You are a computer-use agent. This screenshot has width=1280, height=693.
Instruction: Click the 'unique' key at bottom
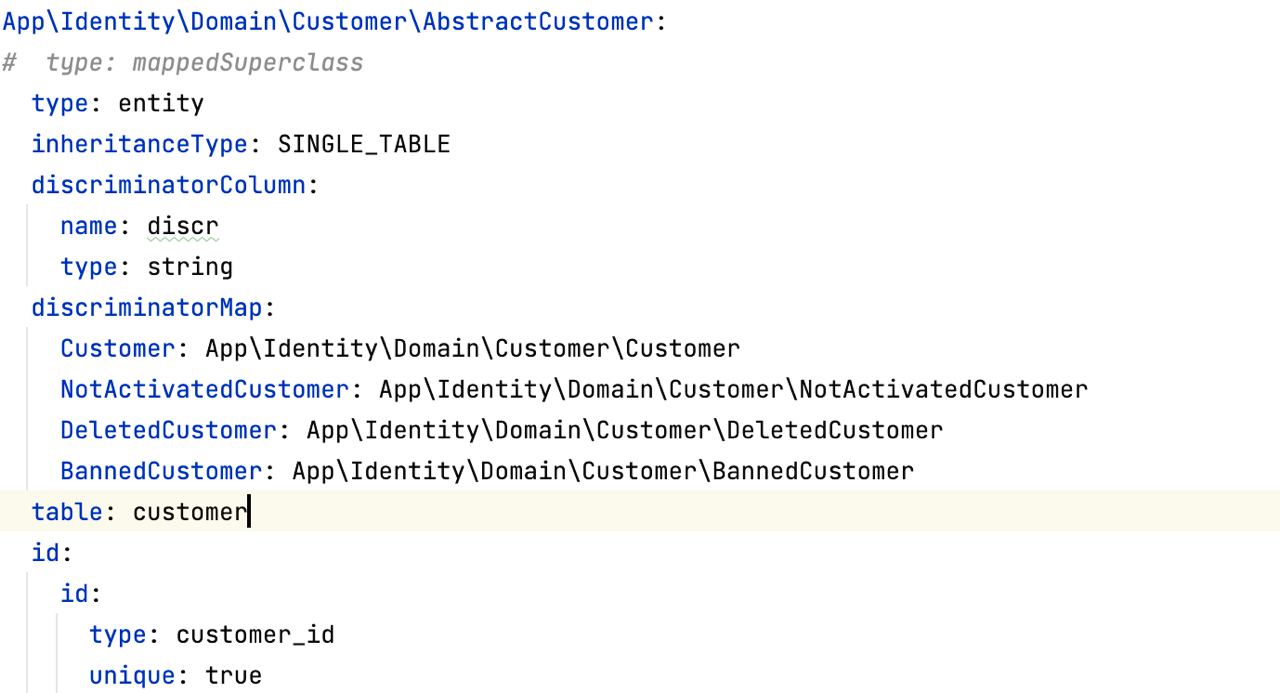(132, 676)
